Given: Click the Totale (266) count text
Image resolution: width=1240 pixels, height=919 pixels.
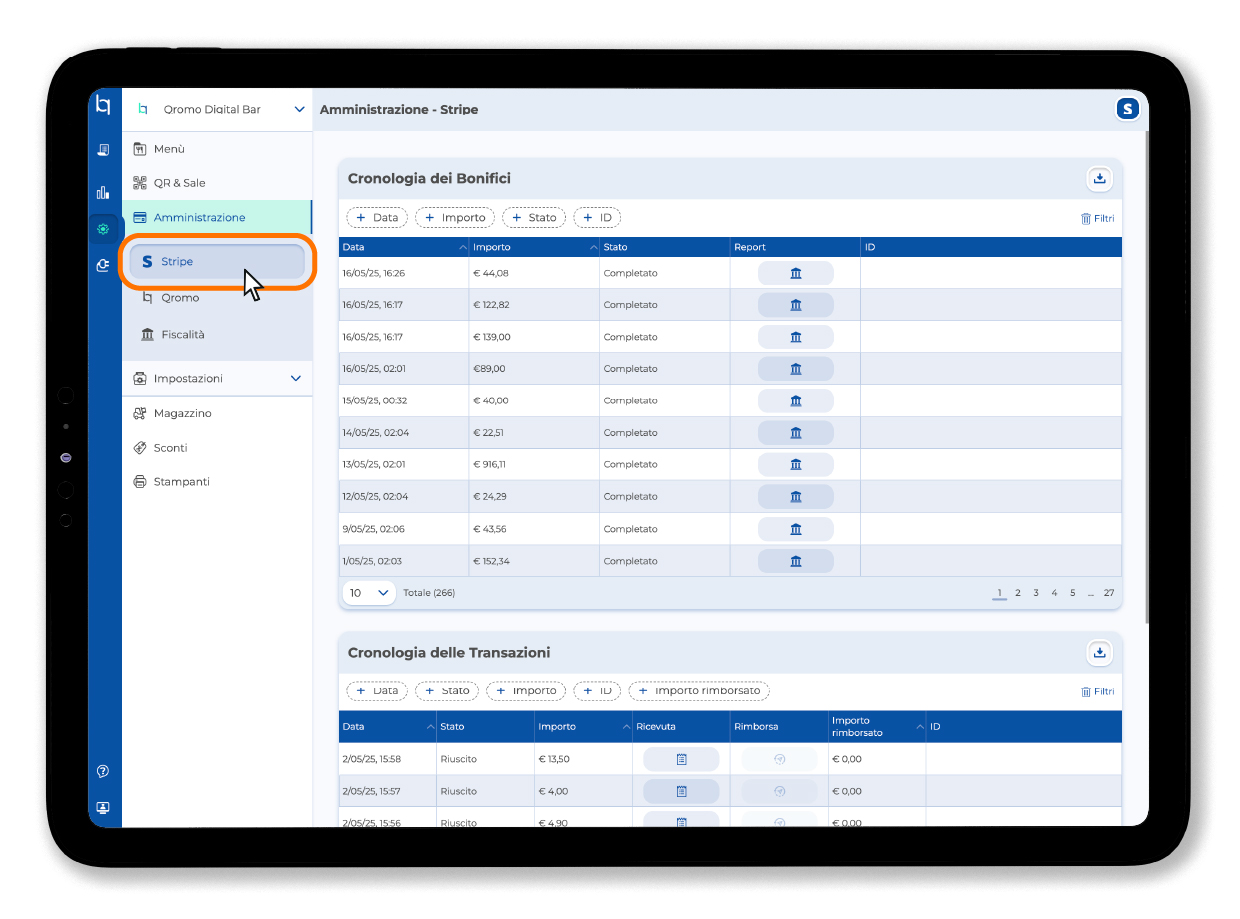Looking at the screenshot, I should (x=429, y=593).
